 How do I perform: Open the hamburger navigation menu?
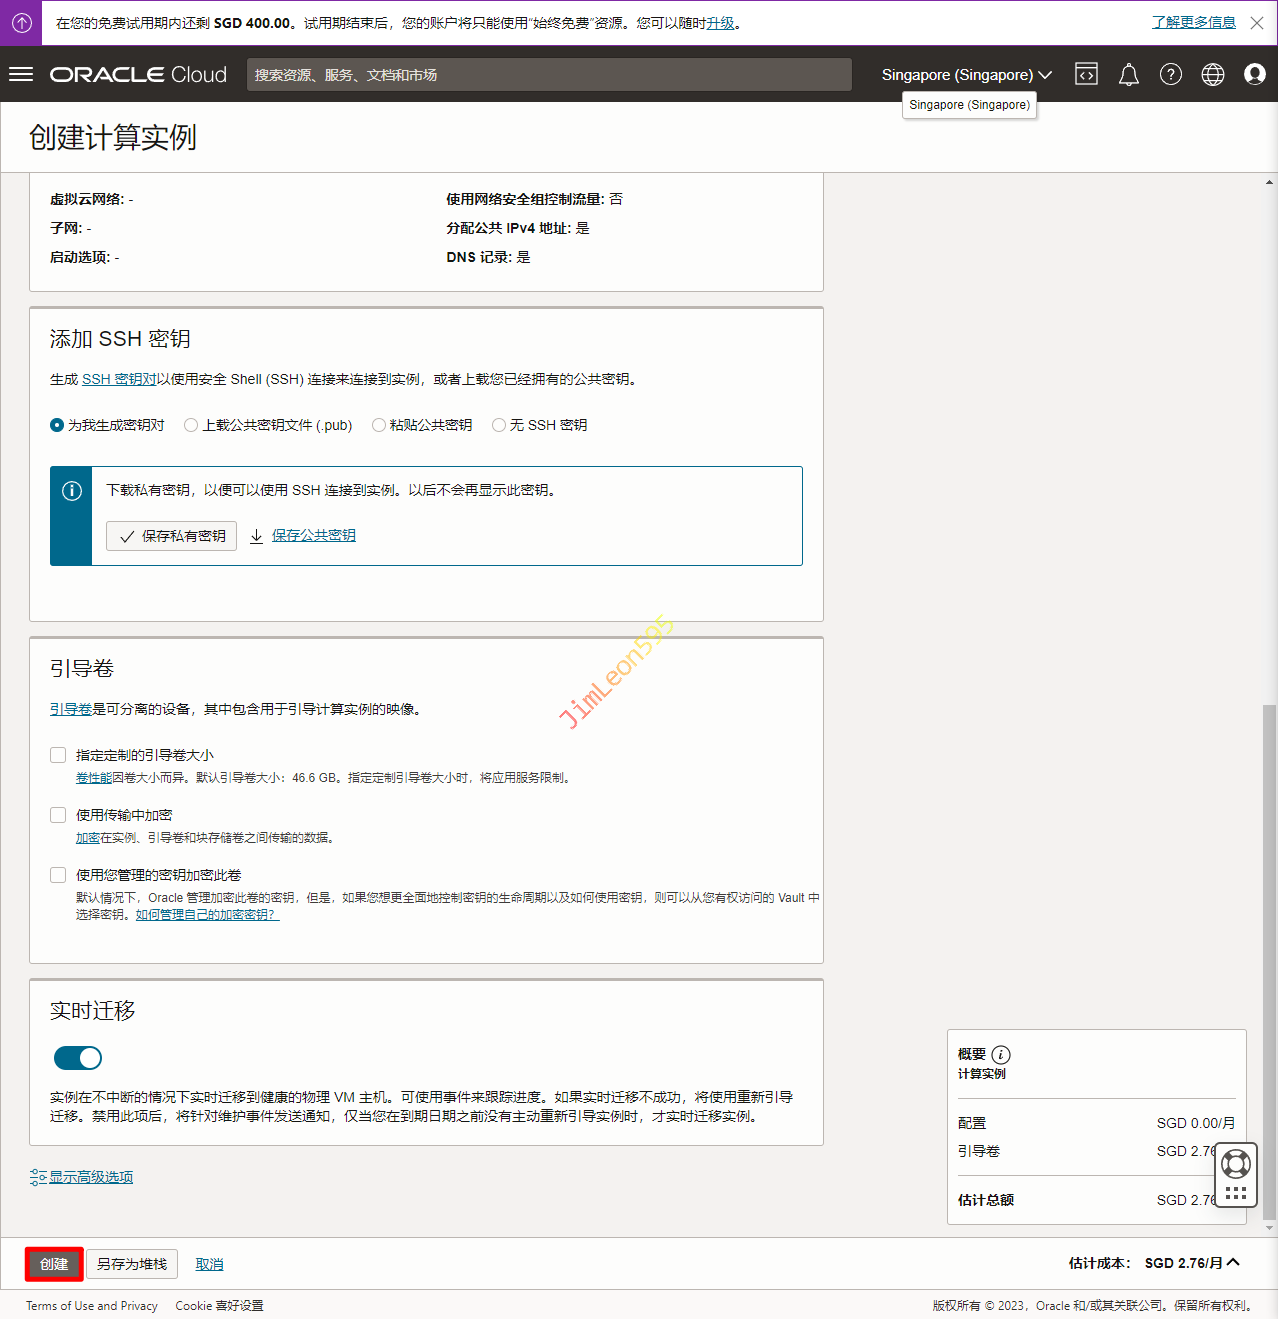click(x=21, y=74)
